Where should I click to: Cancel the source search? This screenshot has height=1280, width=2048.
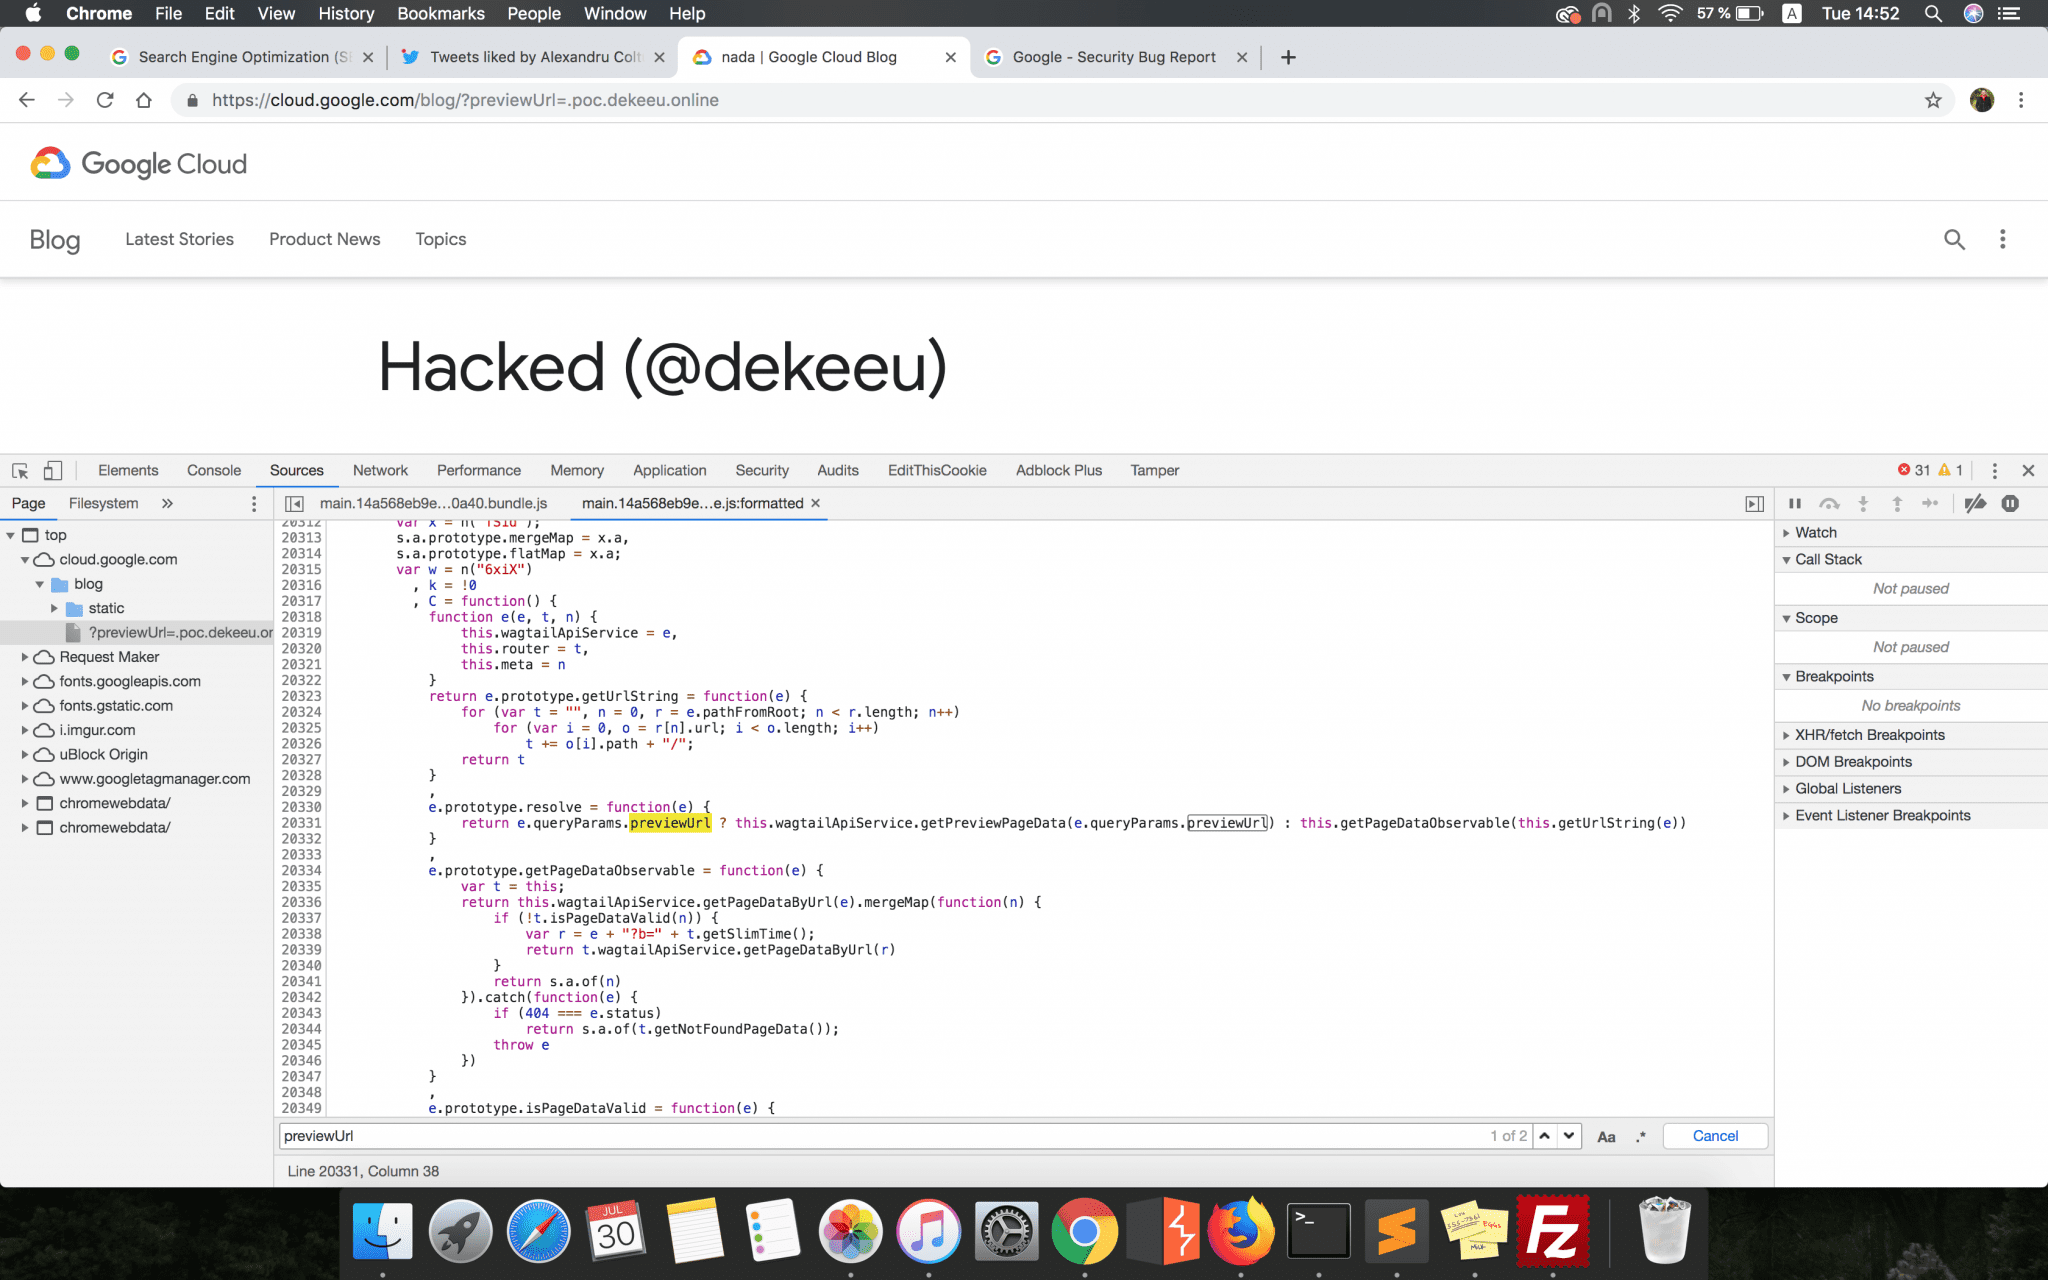(x=1715, y=1136)
